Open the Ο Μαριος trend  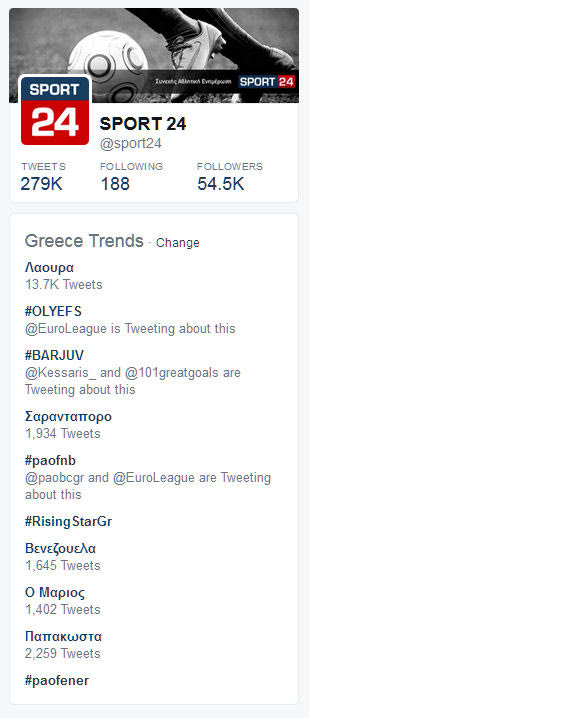tap(55, 593)
